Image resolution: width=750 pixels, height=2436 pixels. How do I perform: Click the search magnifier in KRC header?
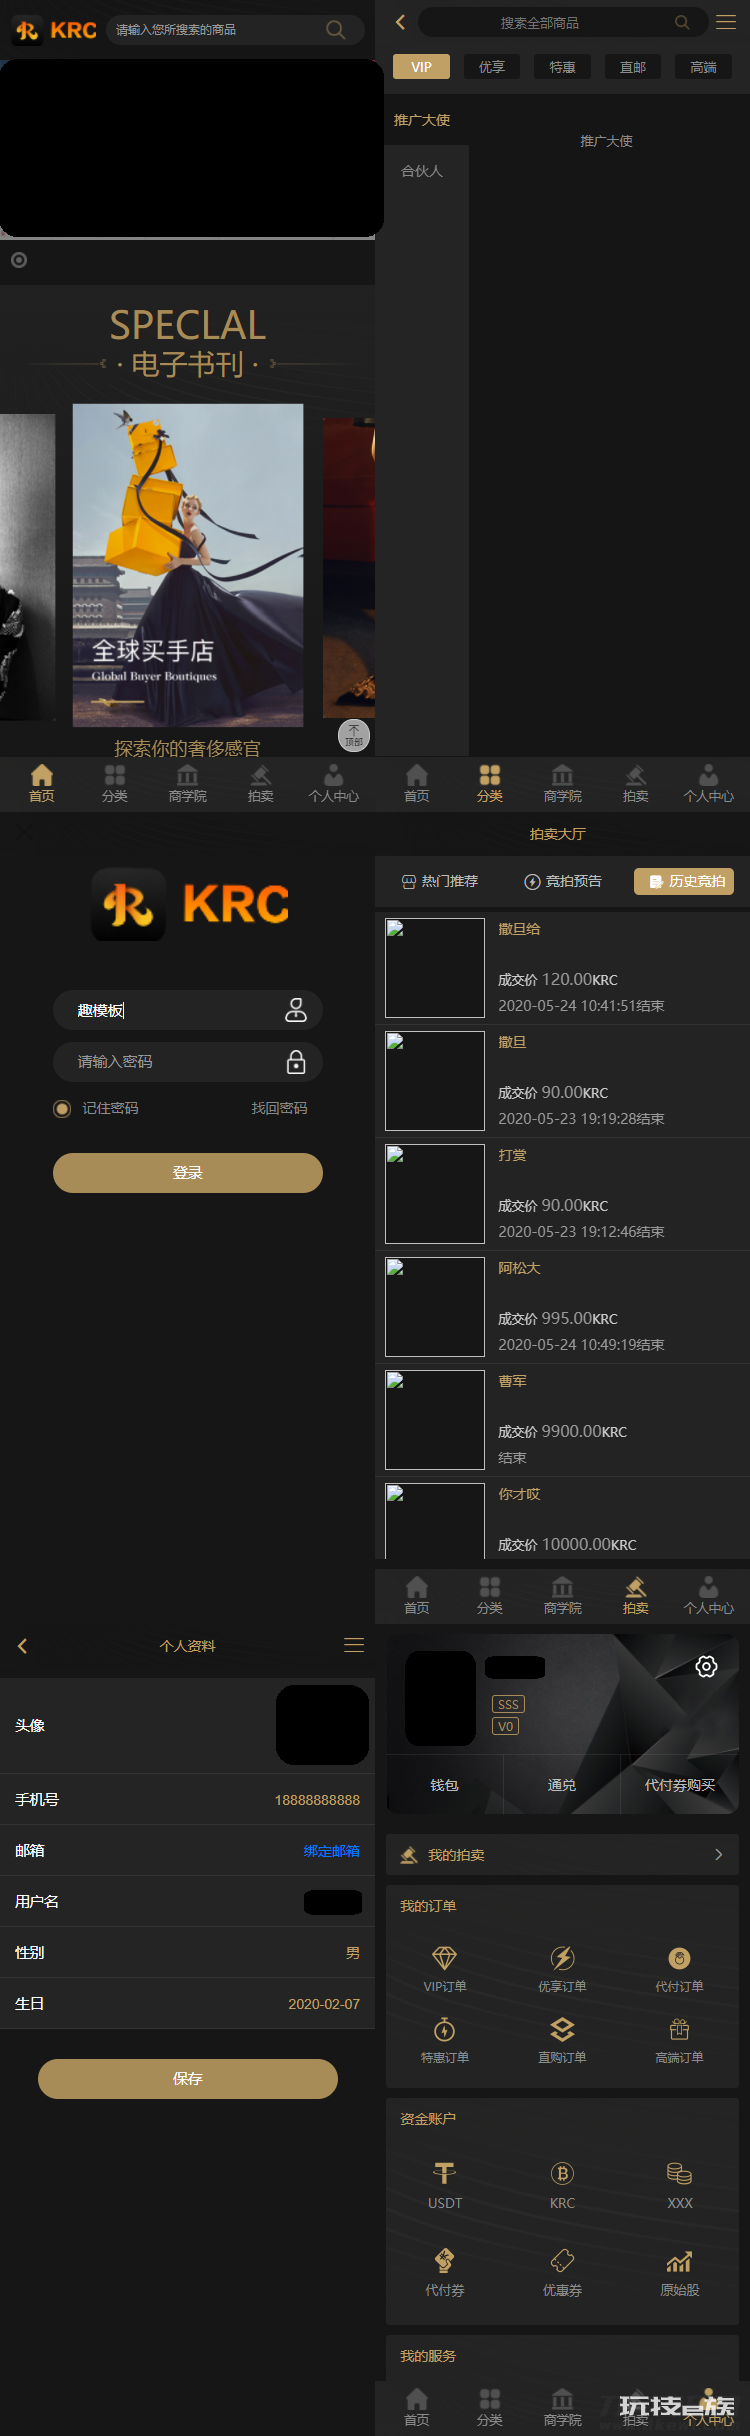(336, 30)
